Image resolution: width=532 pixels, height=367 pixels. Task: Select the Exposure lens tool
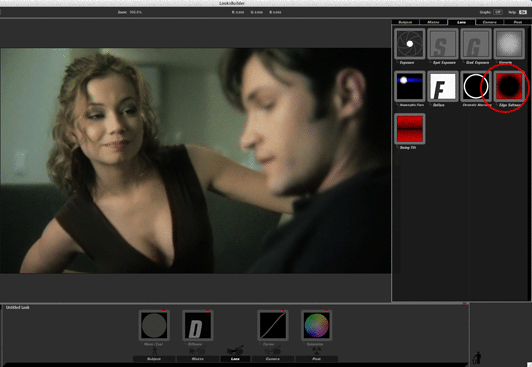coord(410,44)
